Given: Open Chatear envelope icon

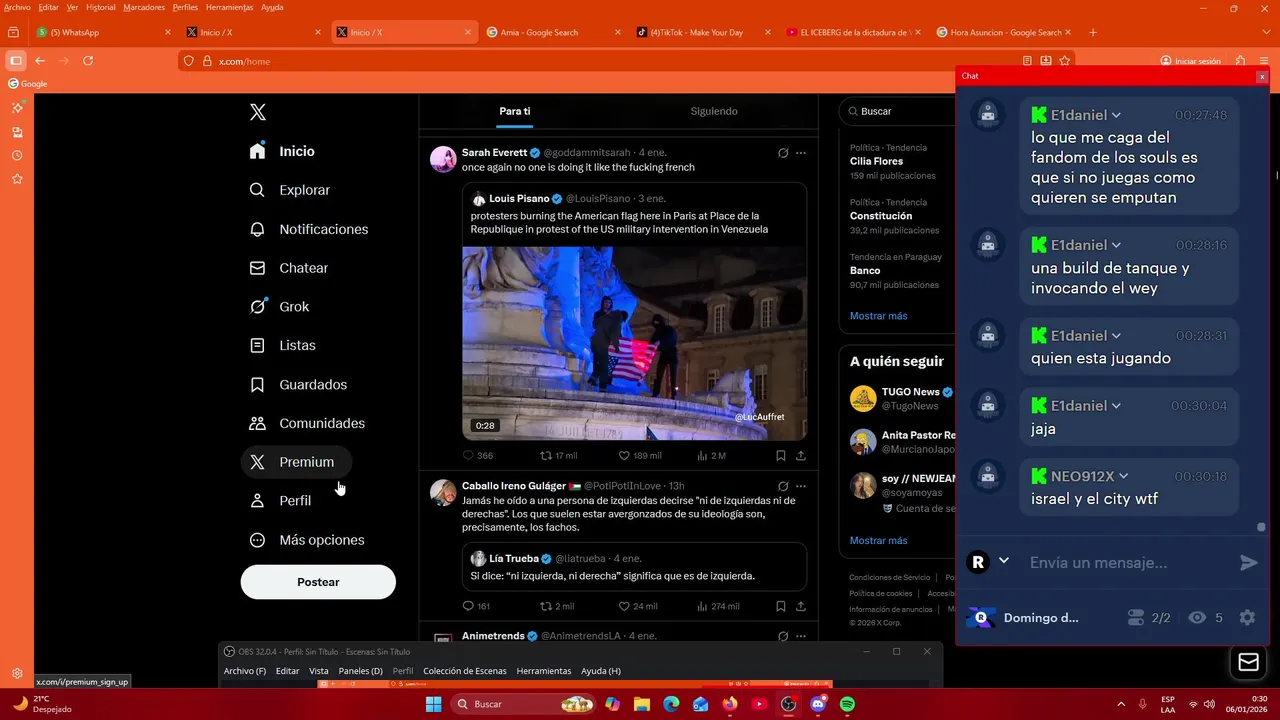Looking at the screenshot, I should (x=257, y=268).
